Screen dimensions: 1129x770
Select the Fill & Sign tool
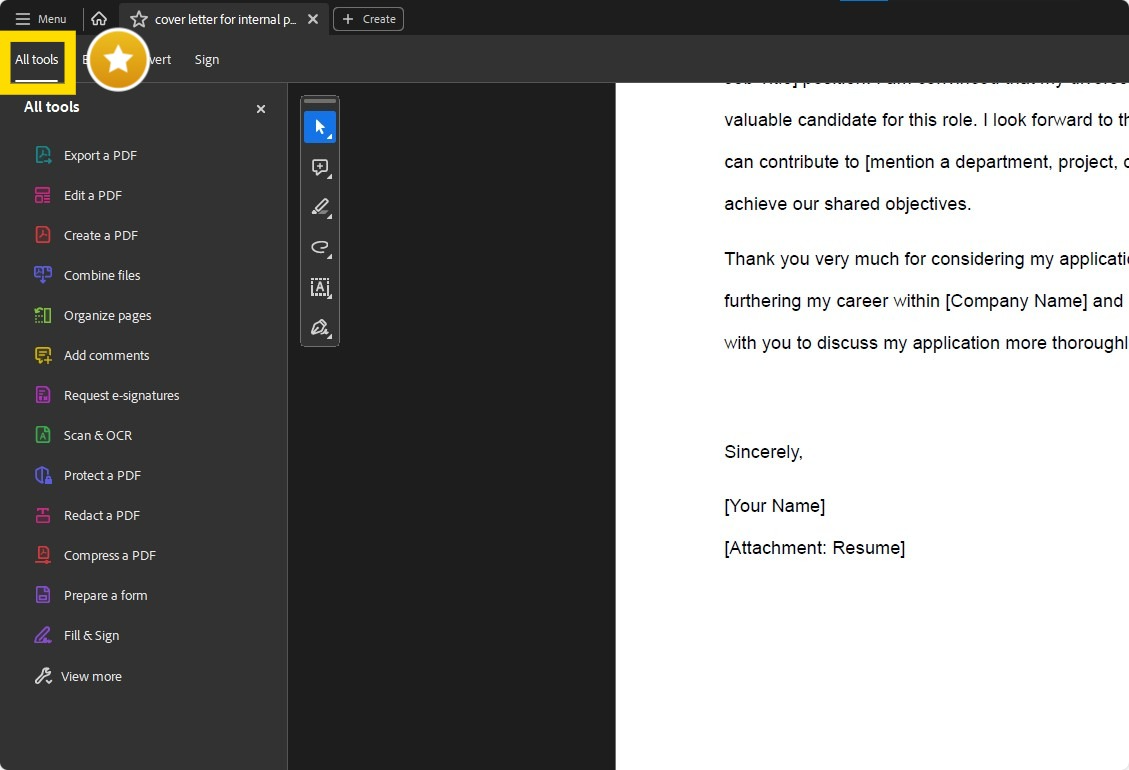pyautogui.click(x=77, y=635)
